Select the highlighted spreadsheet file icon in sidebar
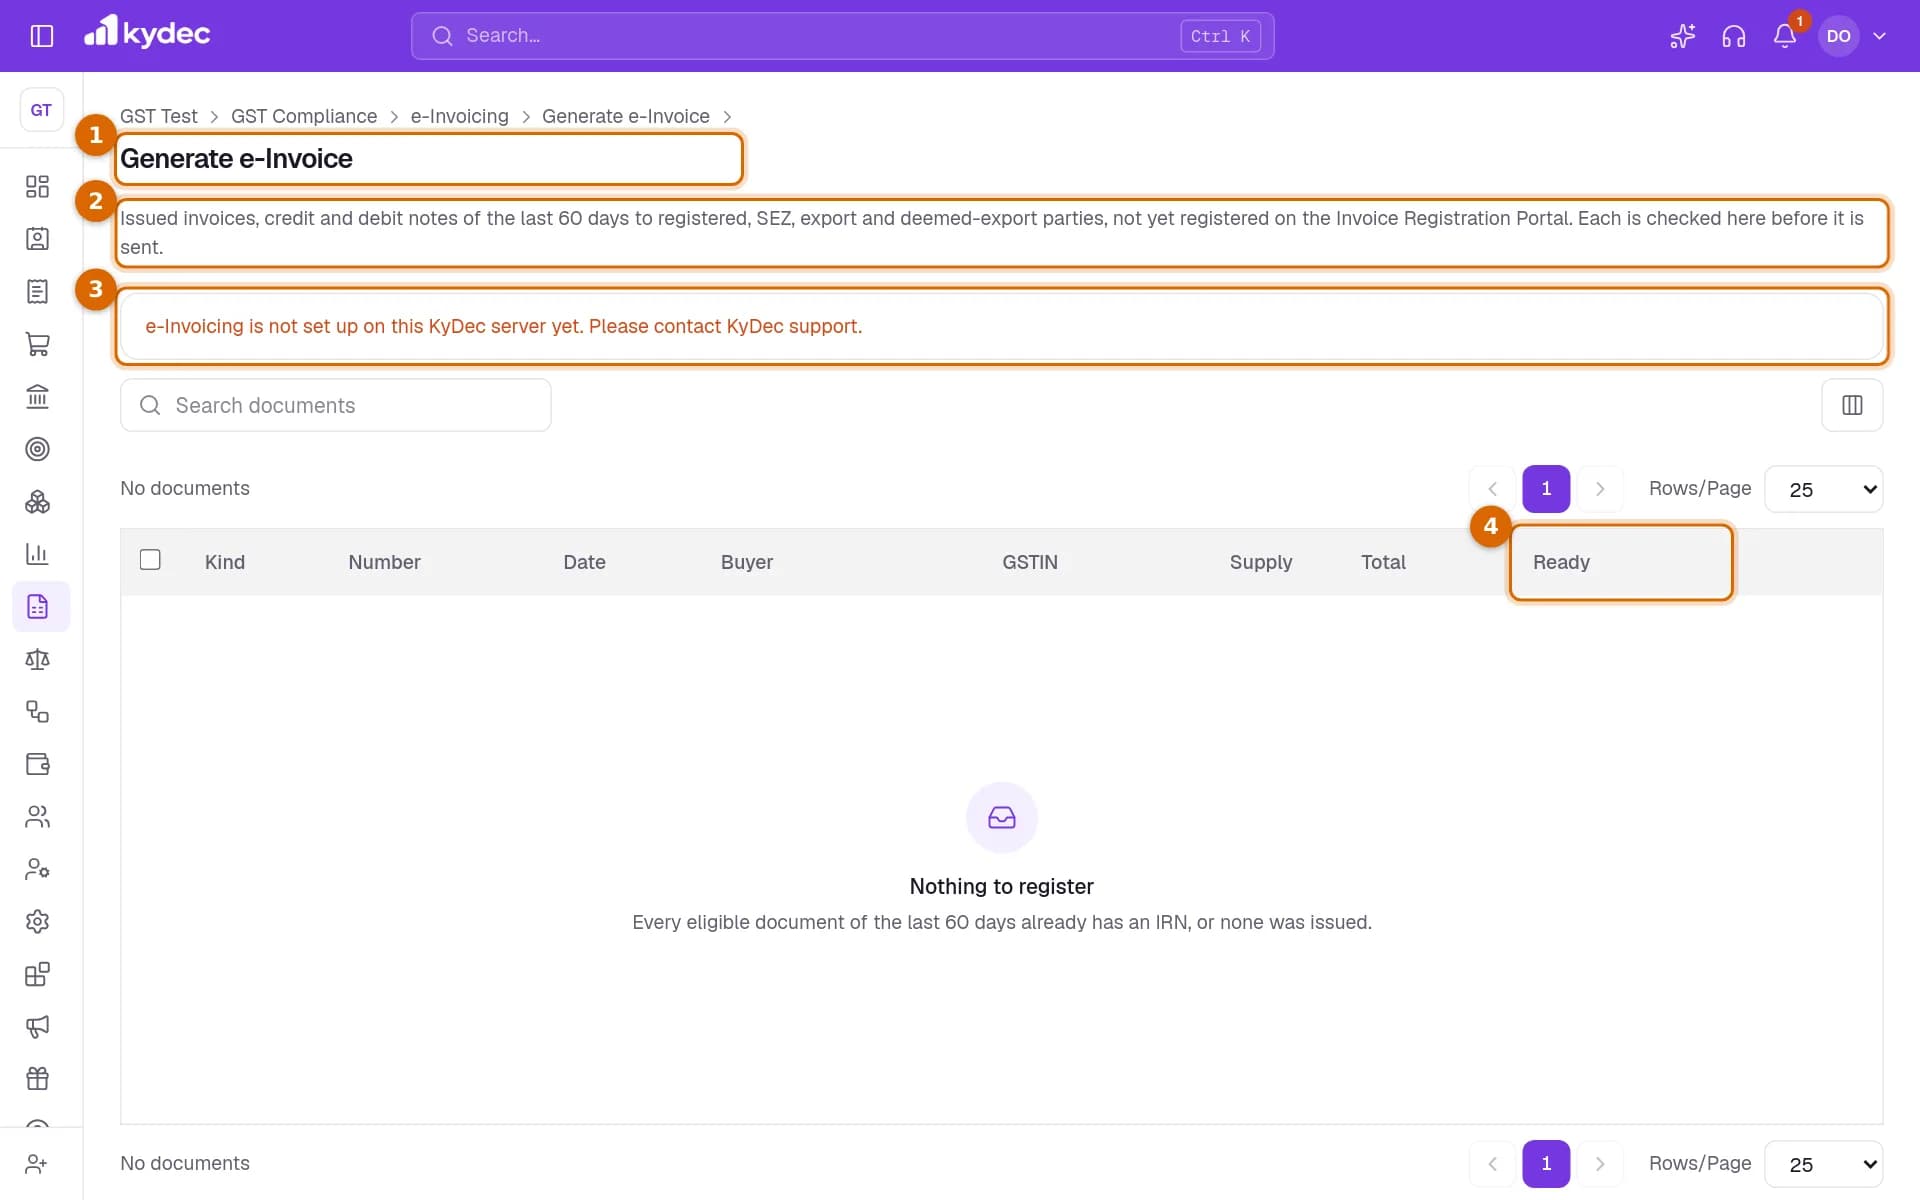The height and width of the screenshot is (1200, 1920). [x=38, y=606]
